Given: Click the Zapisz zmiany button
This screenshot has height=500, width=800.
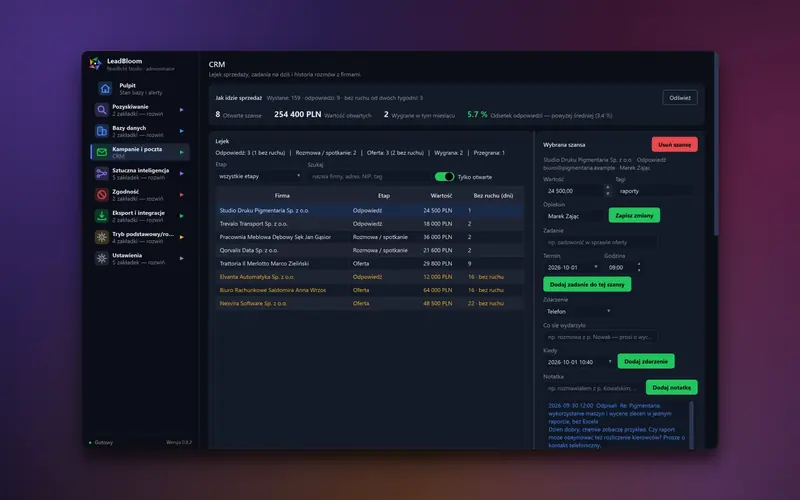Looking at the screenshot, I should pos(634,215).
